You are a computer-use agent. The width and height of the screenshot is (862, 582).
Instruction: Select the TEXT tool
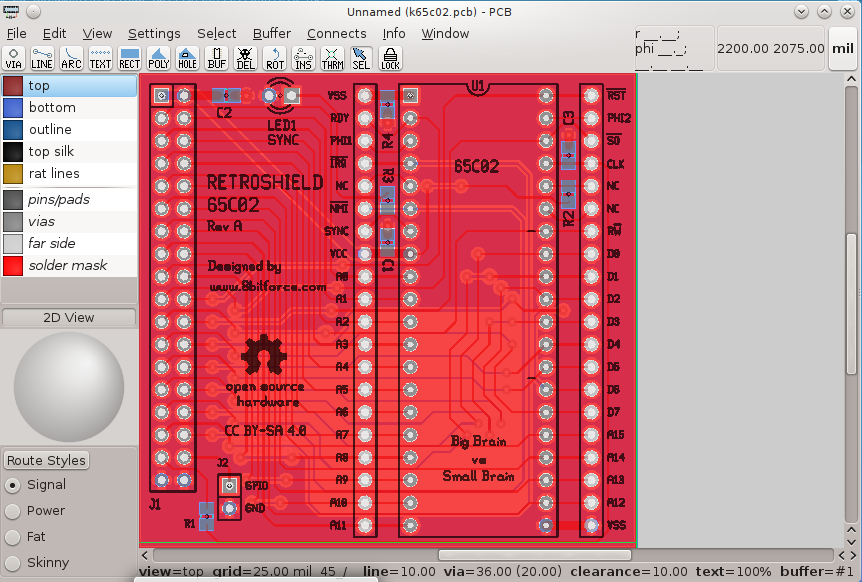(100, 58)
